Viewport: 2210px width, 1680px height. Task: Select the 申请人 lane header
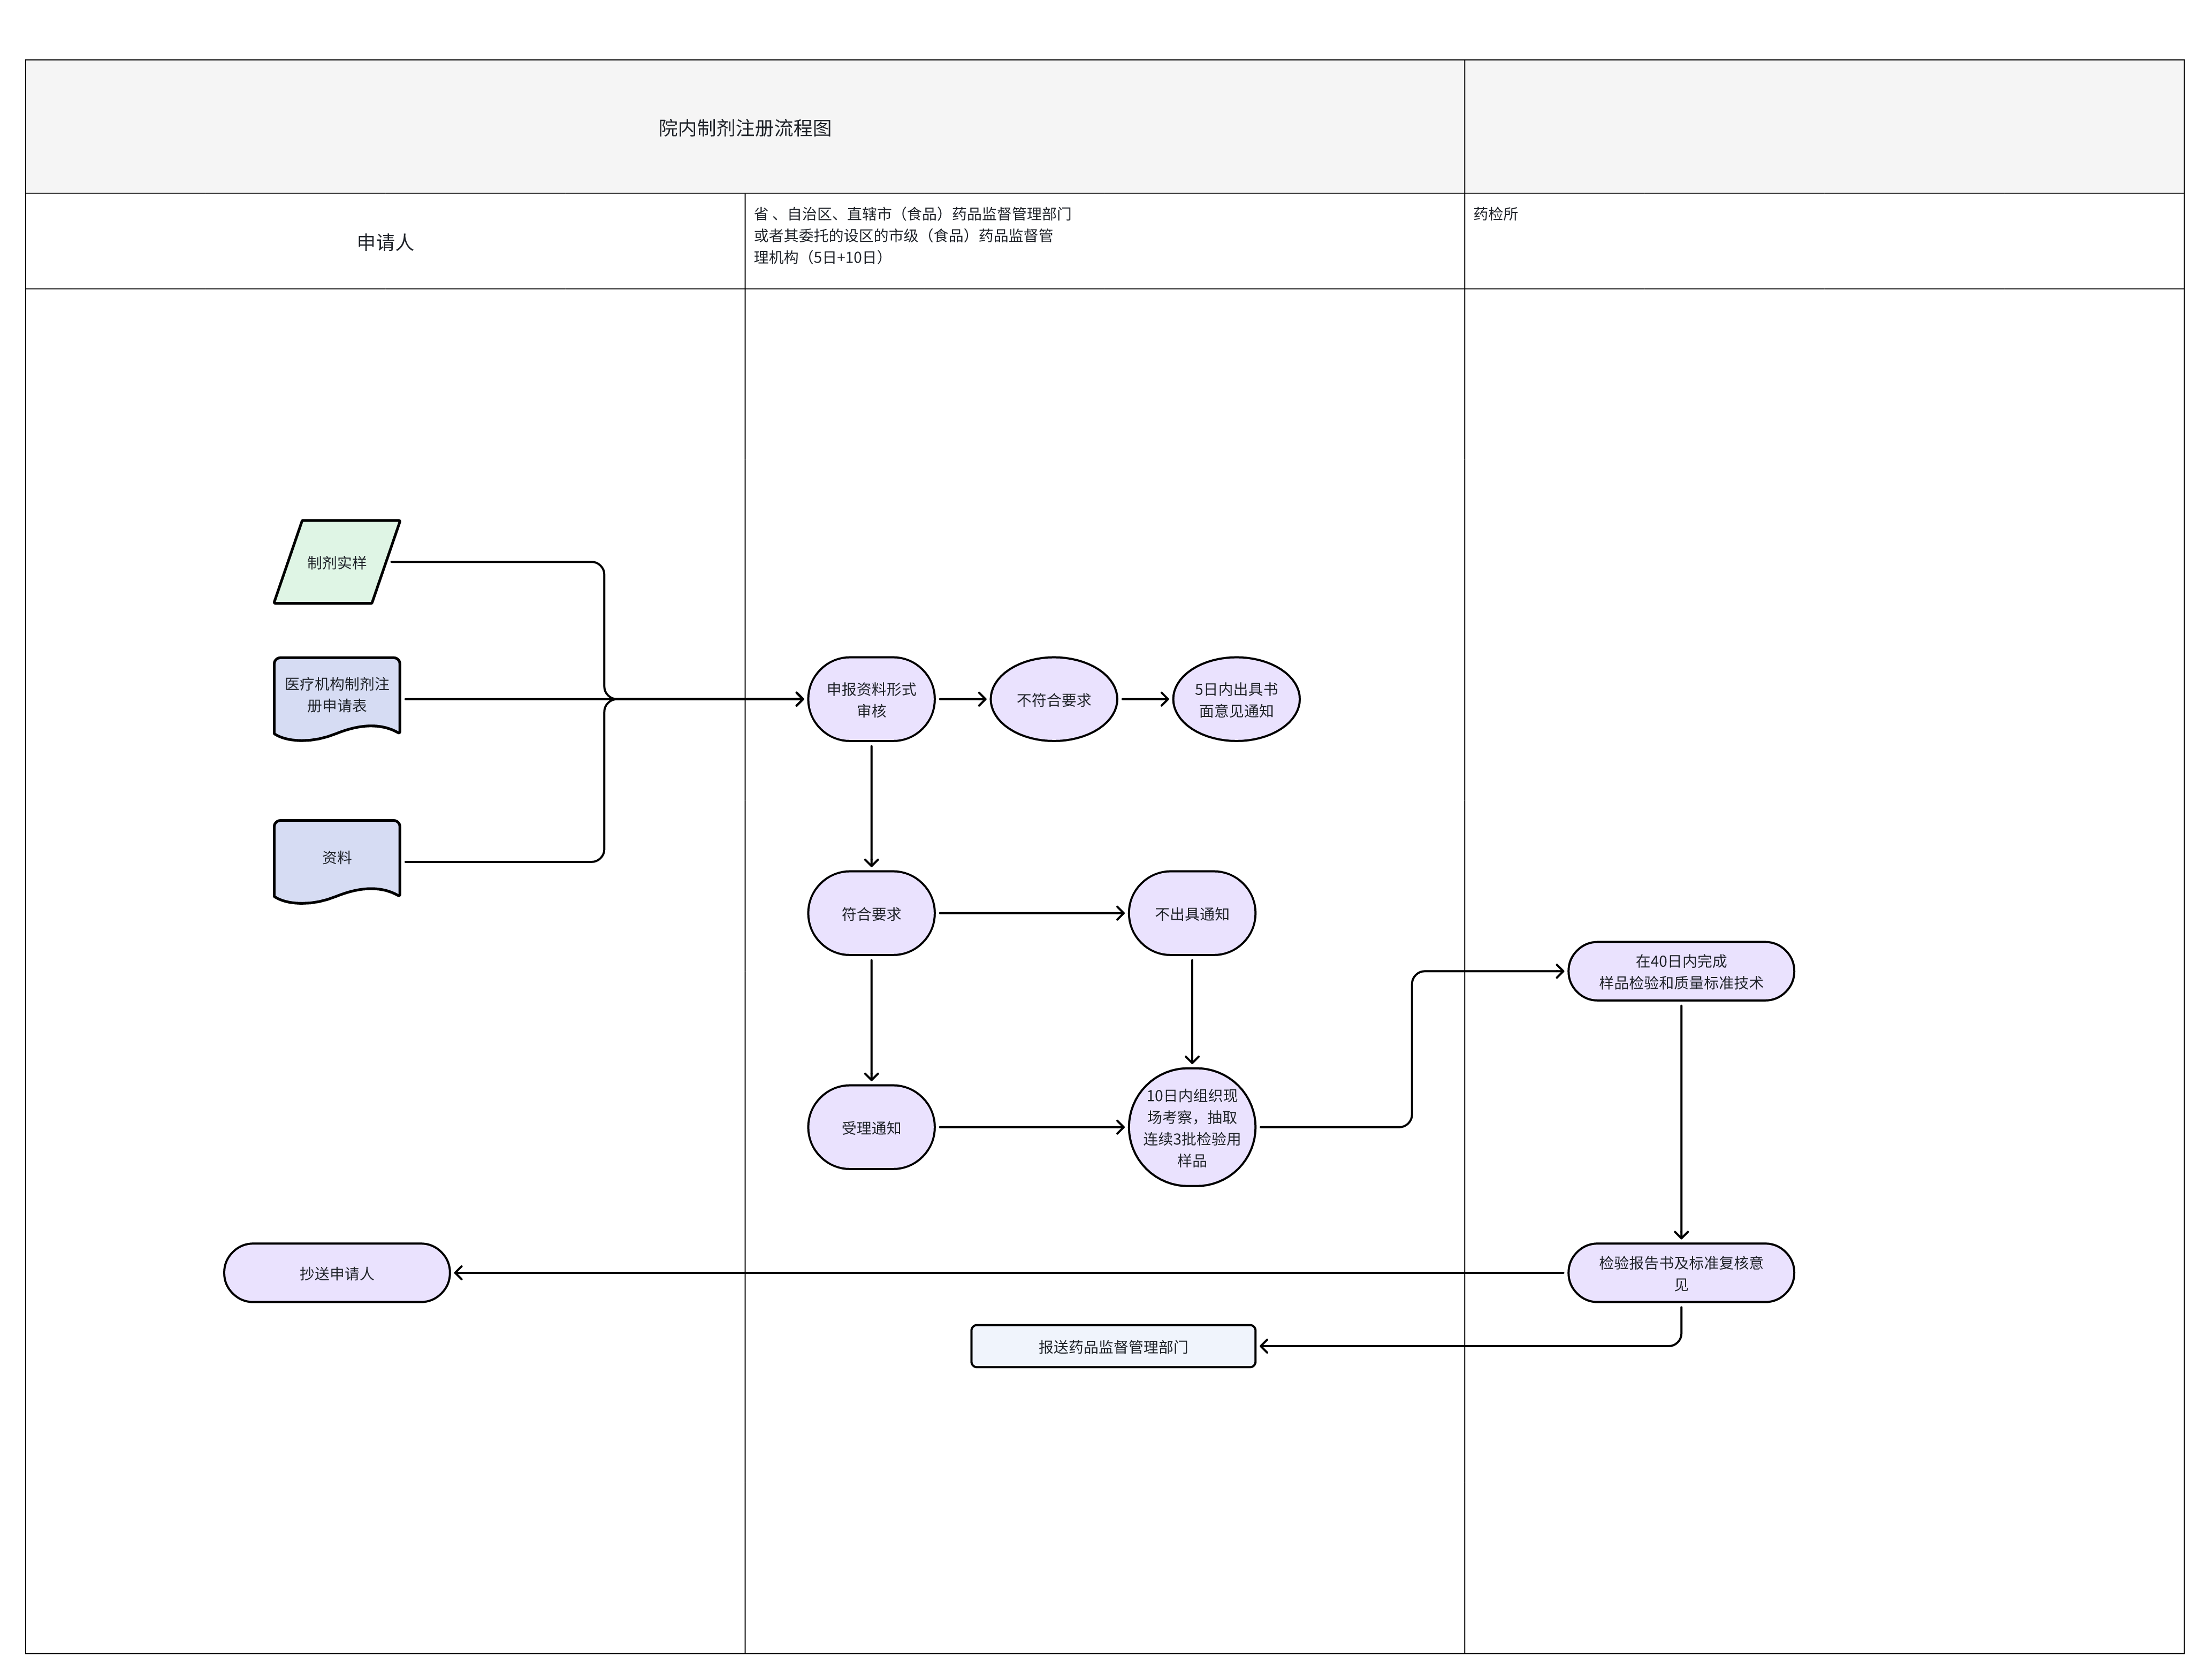click(x=385, y=242)
